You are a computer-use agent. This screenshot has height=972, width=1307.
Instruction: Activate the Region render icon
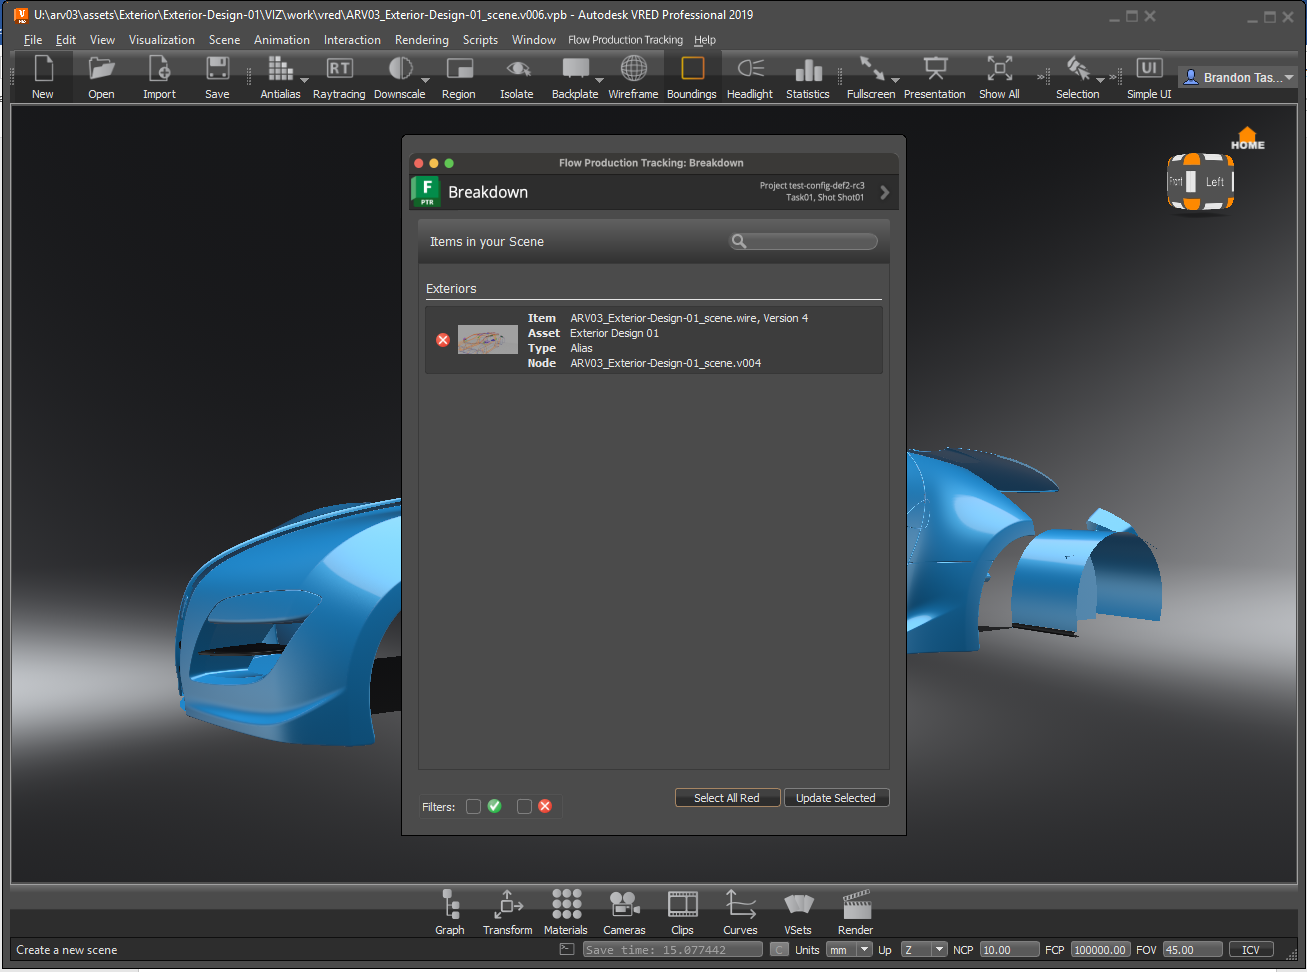pyautogui.click(x=459, y=69)
